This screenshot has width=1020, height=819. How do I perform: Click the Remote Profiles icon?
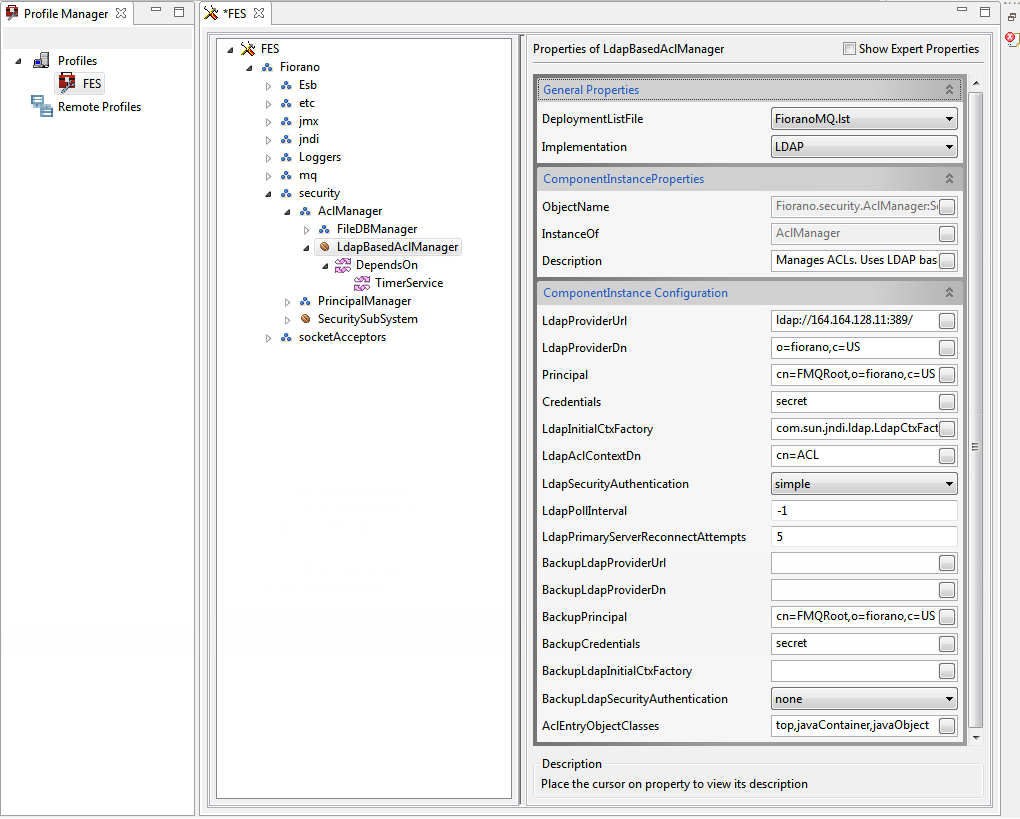[42, 106]
